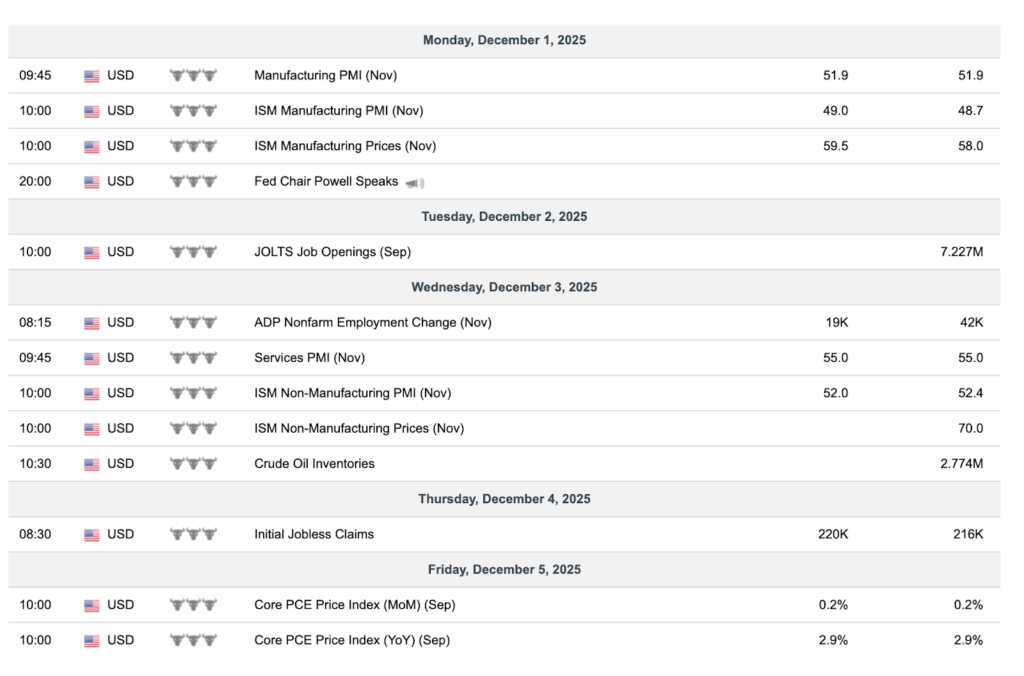Click the US flag for ISM Non-Manufacturing Prices
Viewport: 1024px width, 676px height.
[x=92, y=429]
